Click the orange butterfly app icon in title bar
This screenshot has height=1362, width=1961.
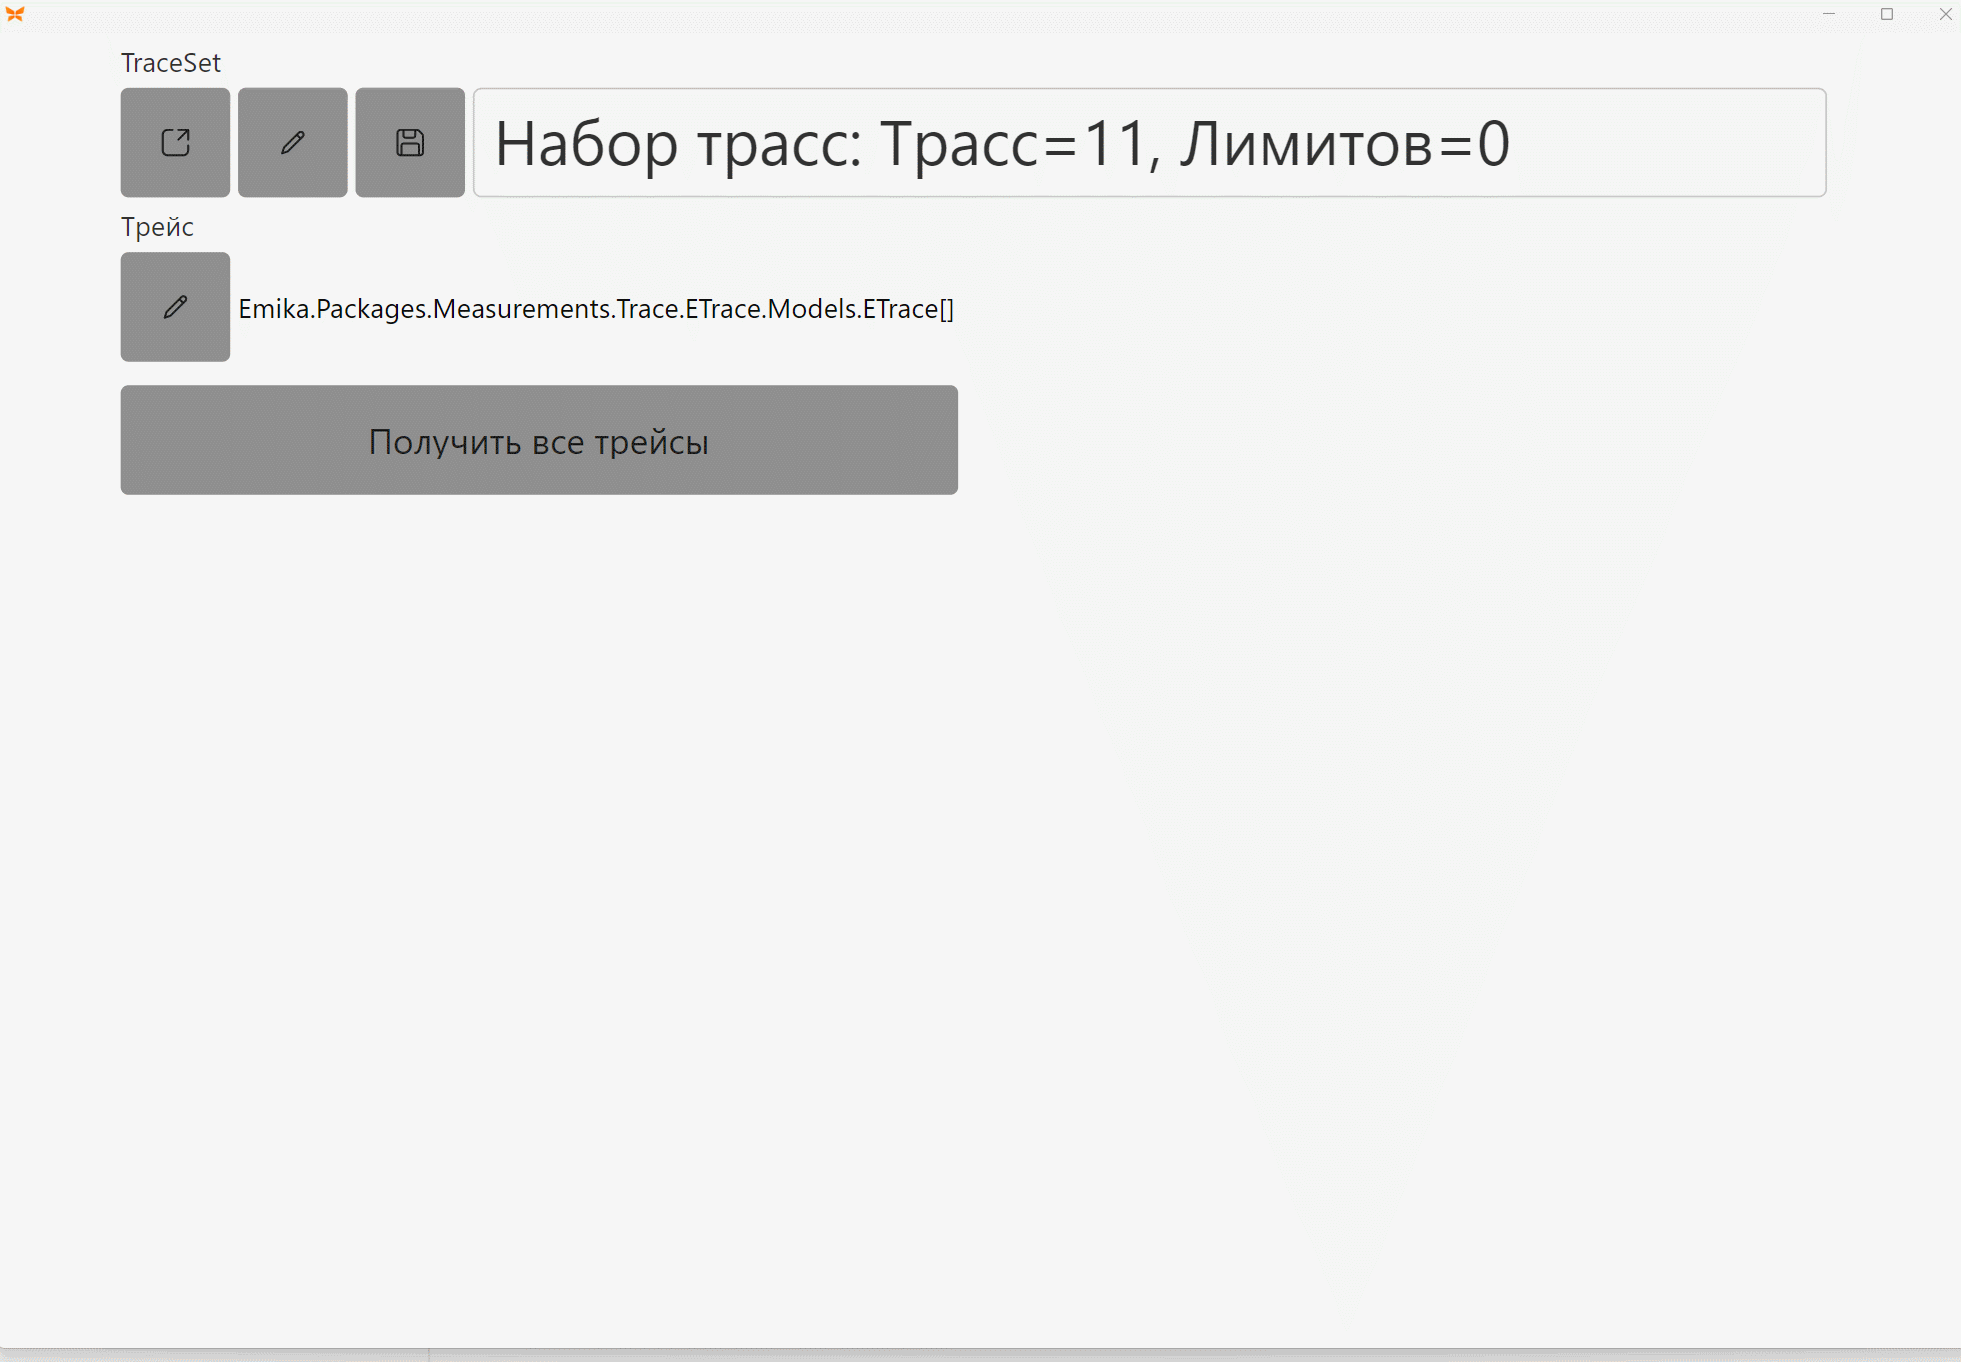15,14
